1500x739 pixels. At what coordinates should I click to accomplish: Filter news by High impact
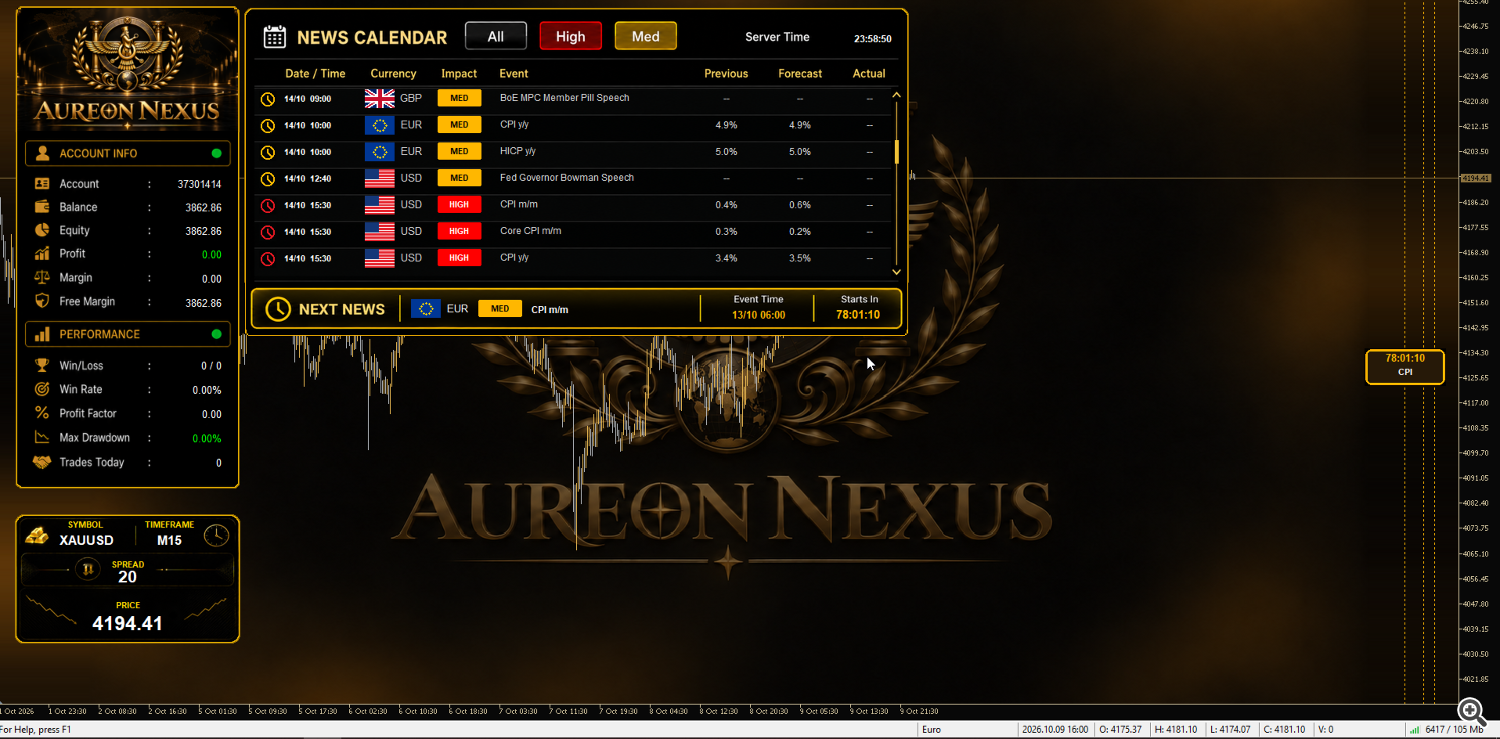(571, 36)
